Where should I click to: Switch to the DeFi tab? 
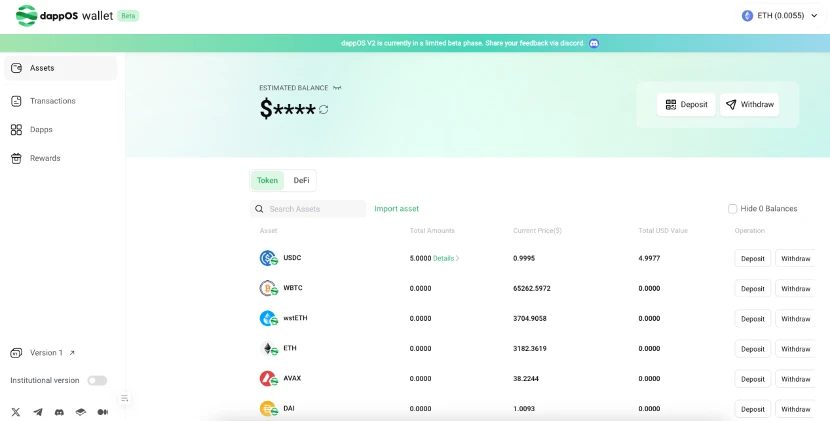(x=301, y=181)
